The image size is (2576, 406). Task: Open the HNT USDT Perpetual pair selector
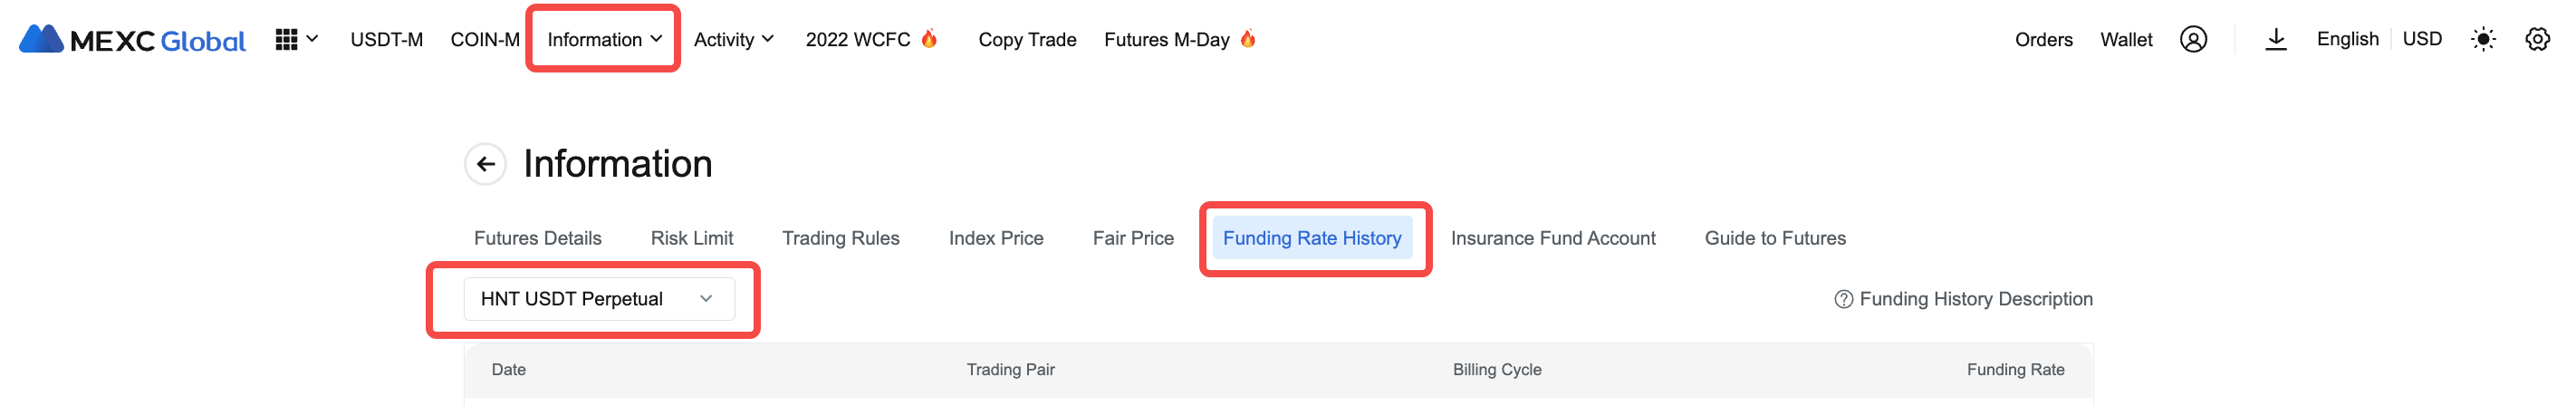click(599, 299)
